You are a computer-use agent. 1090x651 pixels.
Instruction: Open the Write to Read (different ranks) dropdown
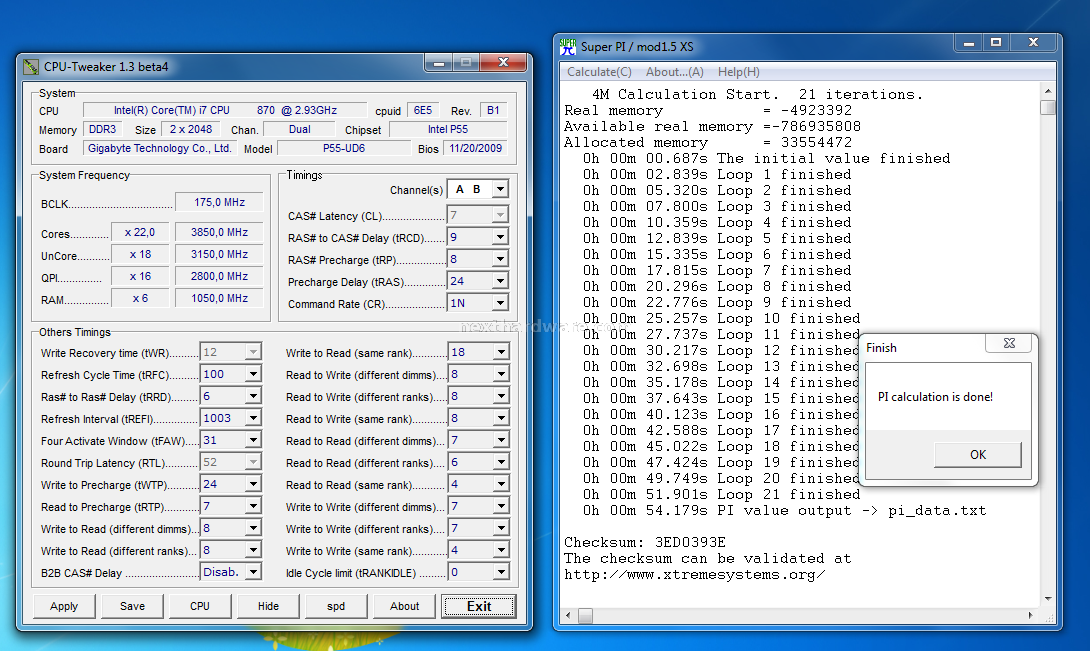(253, 550)
